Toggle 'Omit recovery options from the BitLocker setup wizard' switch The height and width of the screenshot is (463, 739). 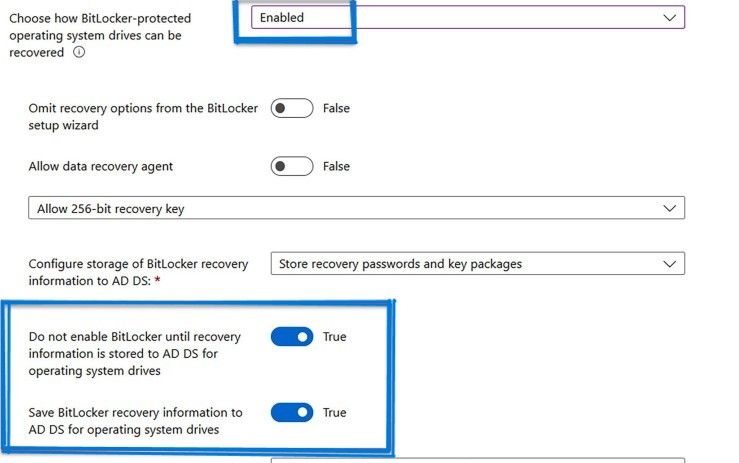tap(292, 108)
